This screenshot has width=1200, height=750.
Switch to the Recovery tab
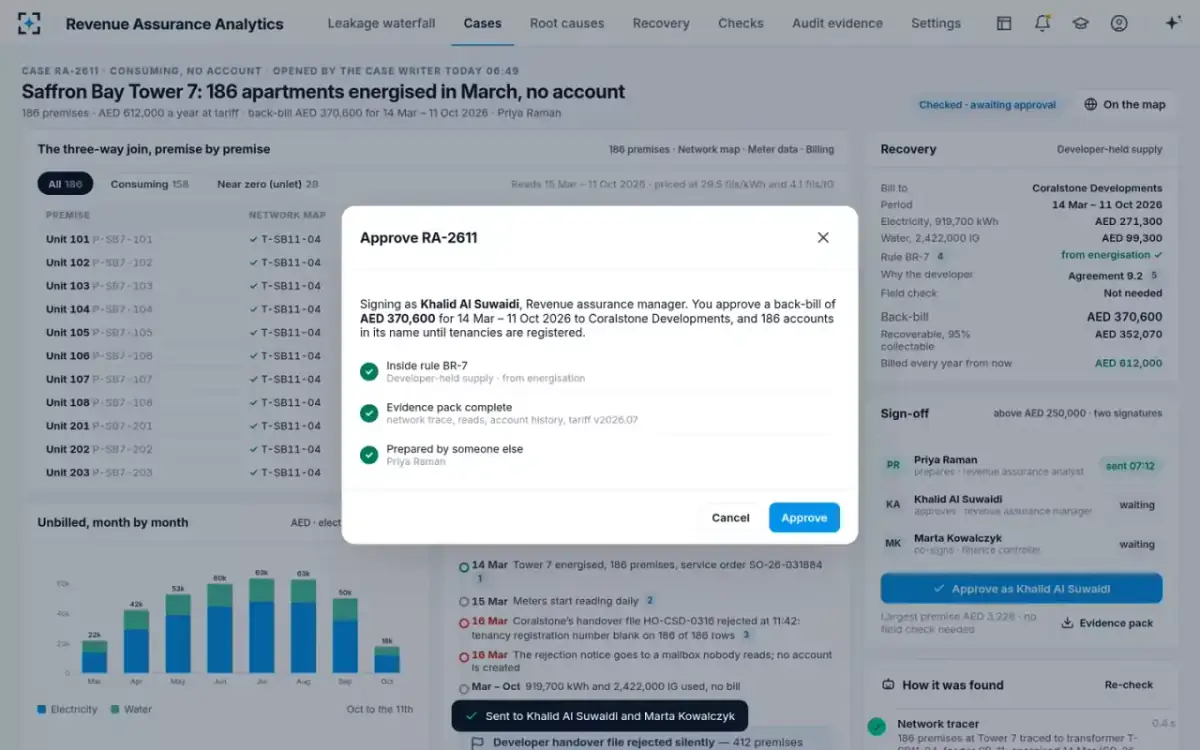coord(661,23)
